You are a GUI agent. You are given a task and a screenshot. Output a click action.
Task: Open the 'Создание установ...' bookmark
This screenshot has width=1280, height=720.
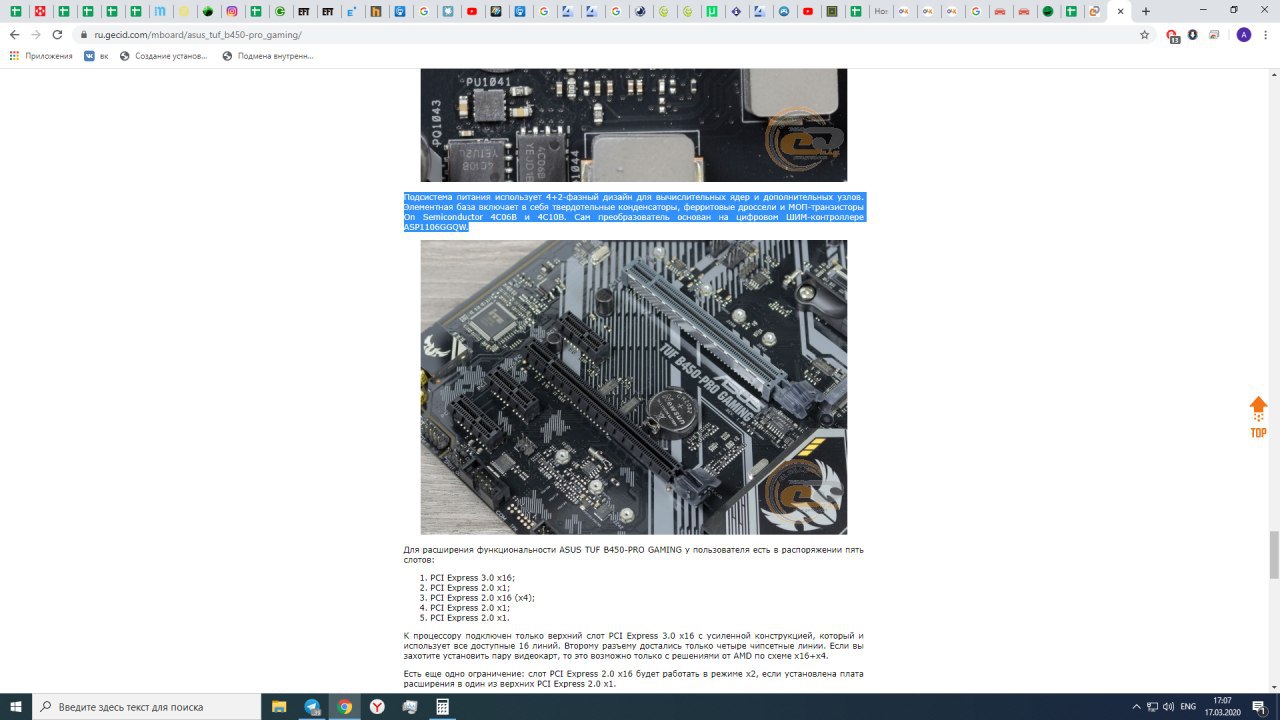164,56
